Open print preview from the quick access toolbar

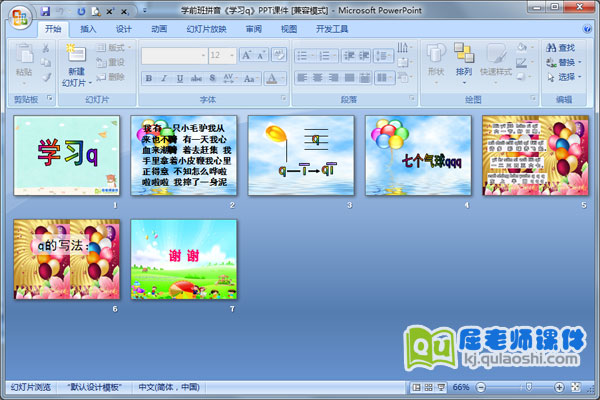pos(95,11)
